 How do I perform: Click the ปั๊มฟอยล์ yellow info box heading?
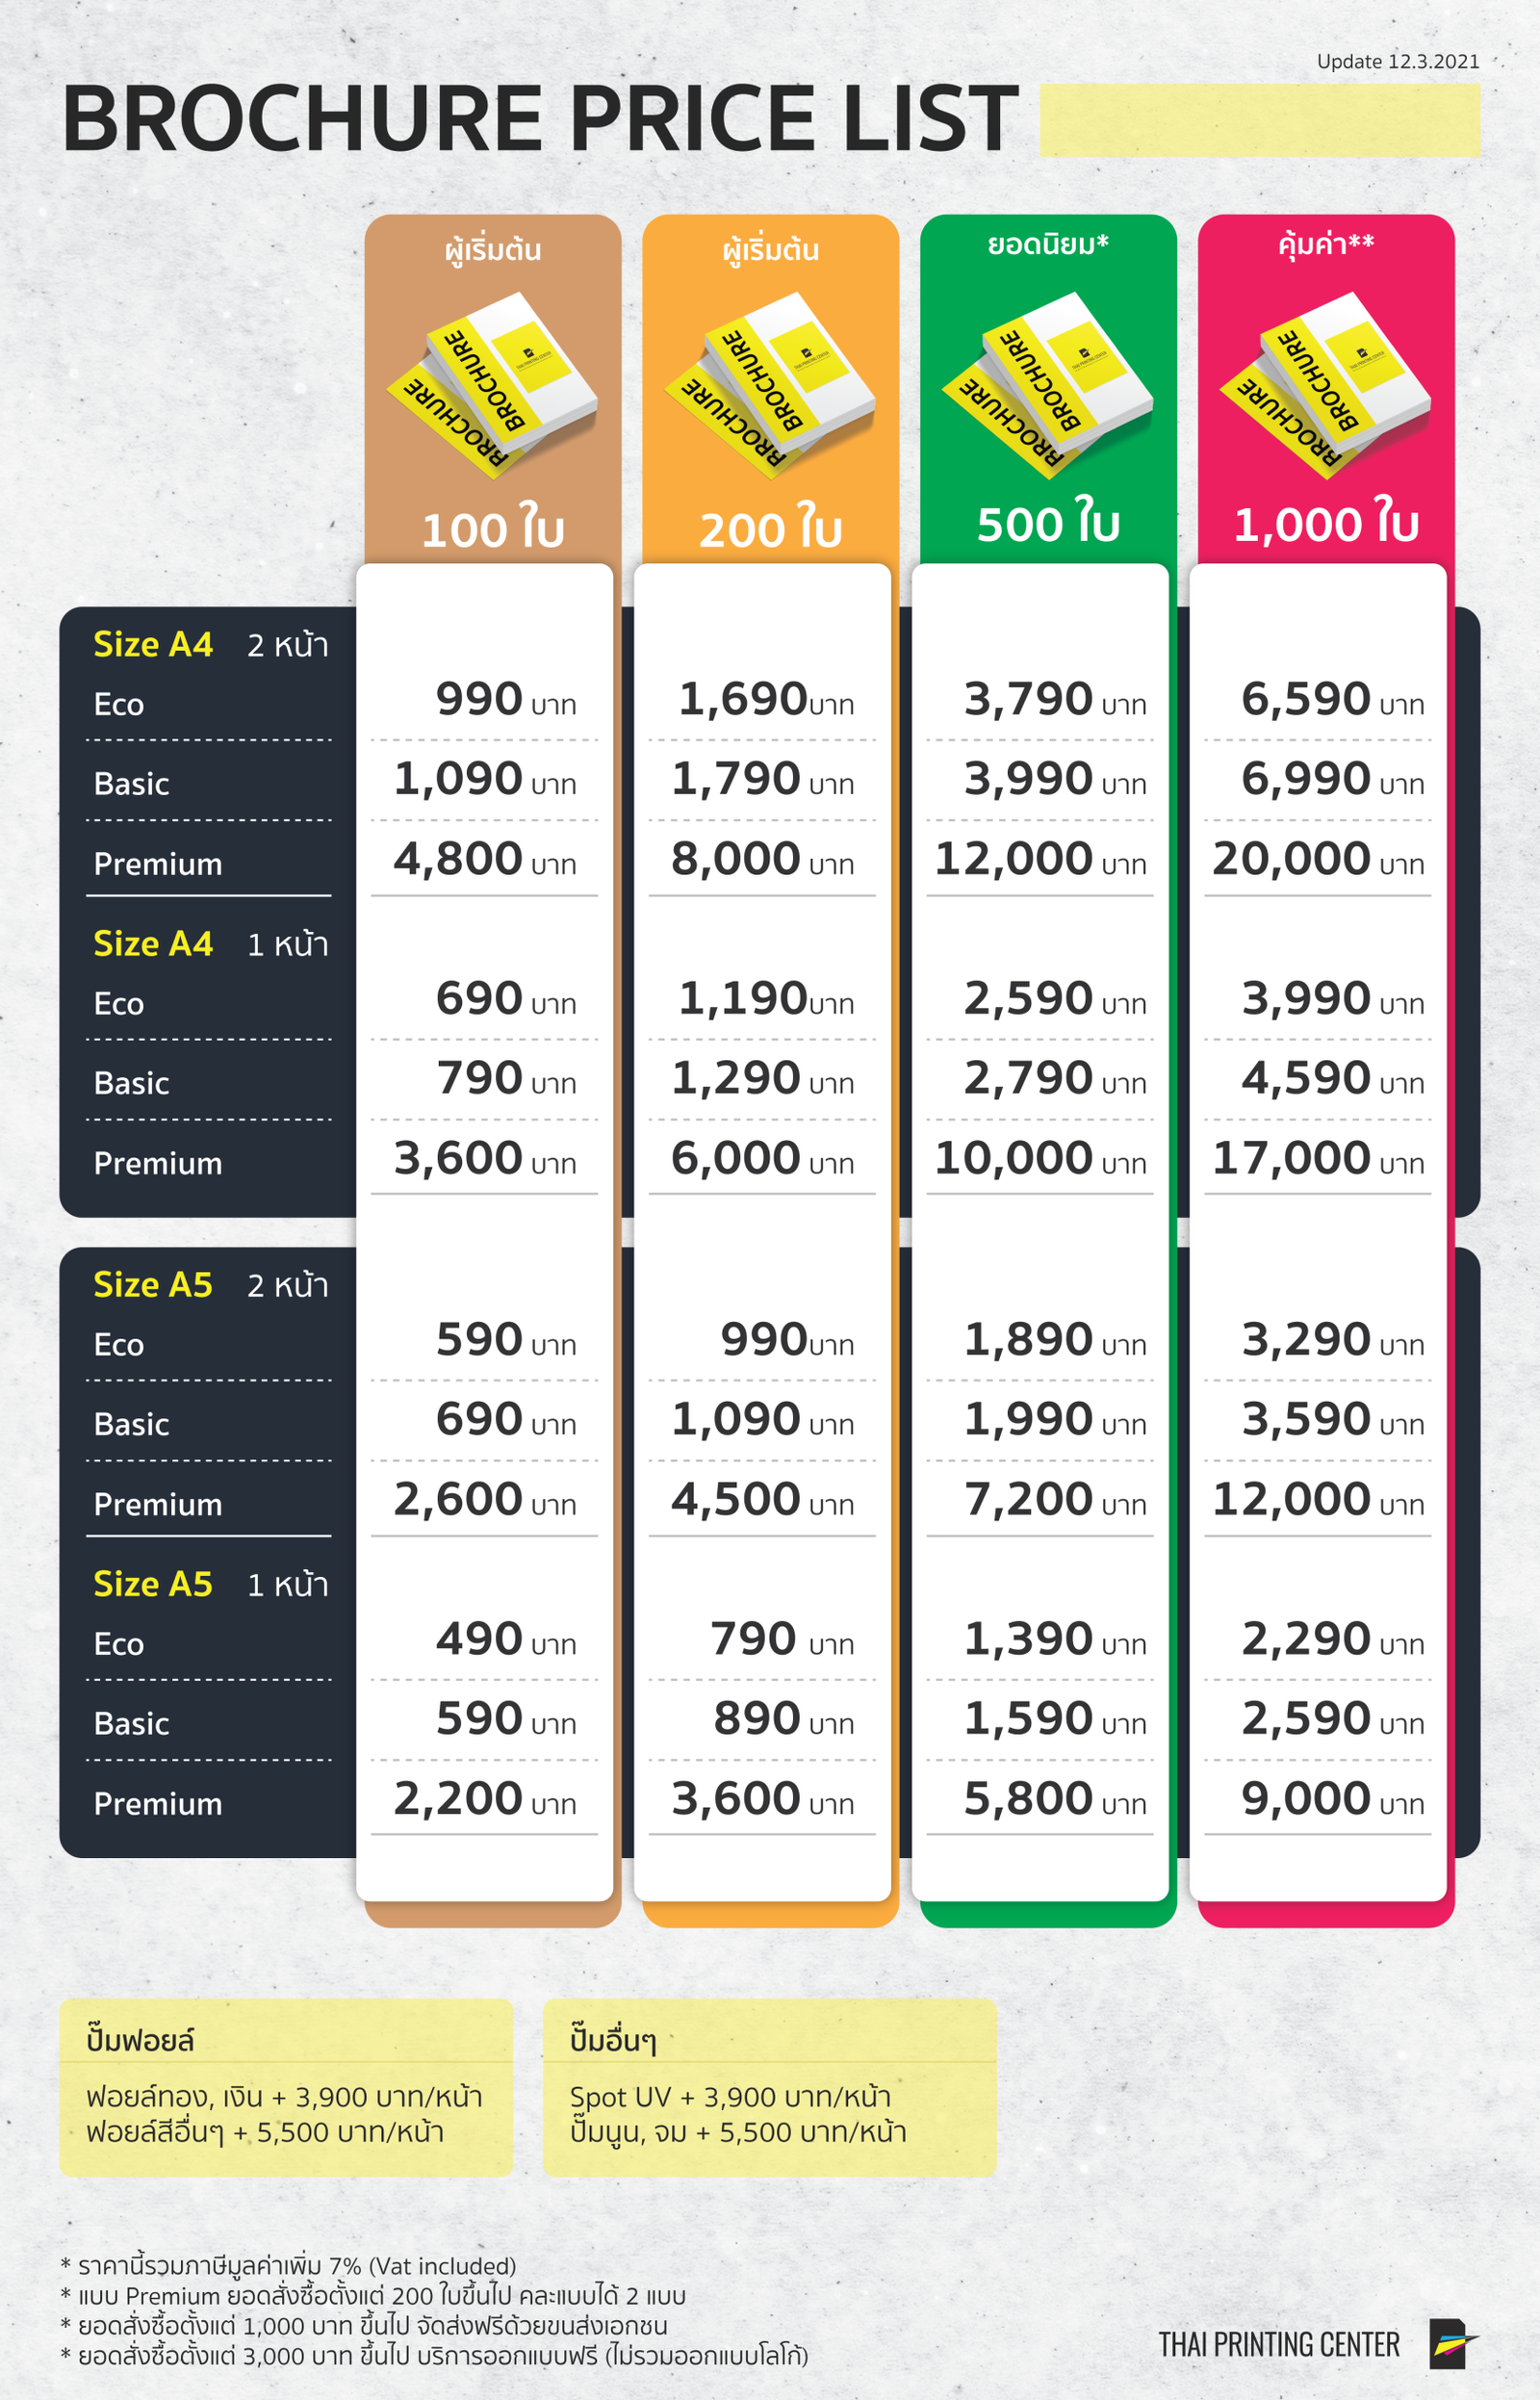click(x=140, y=2039)
